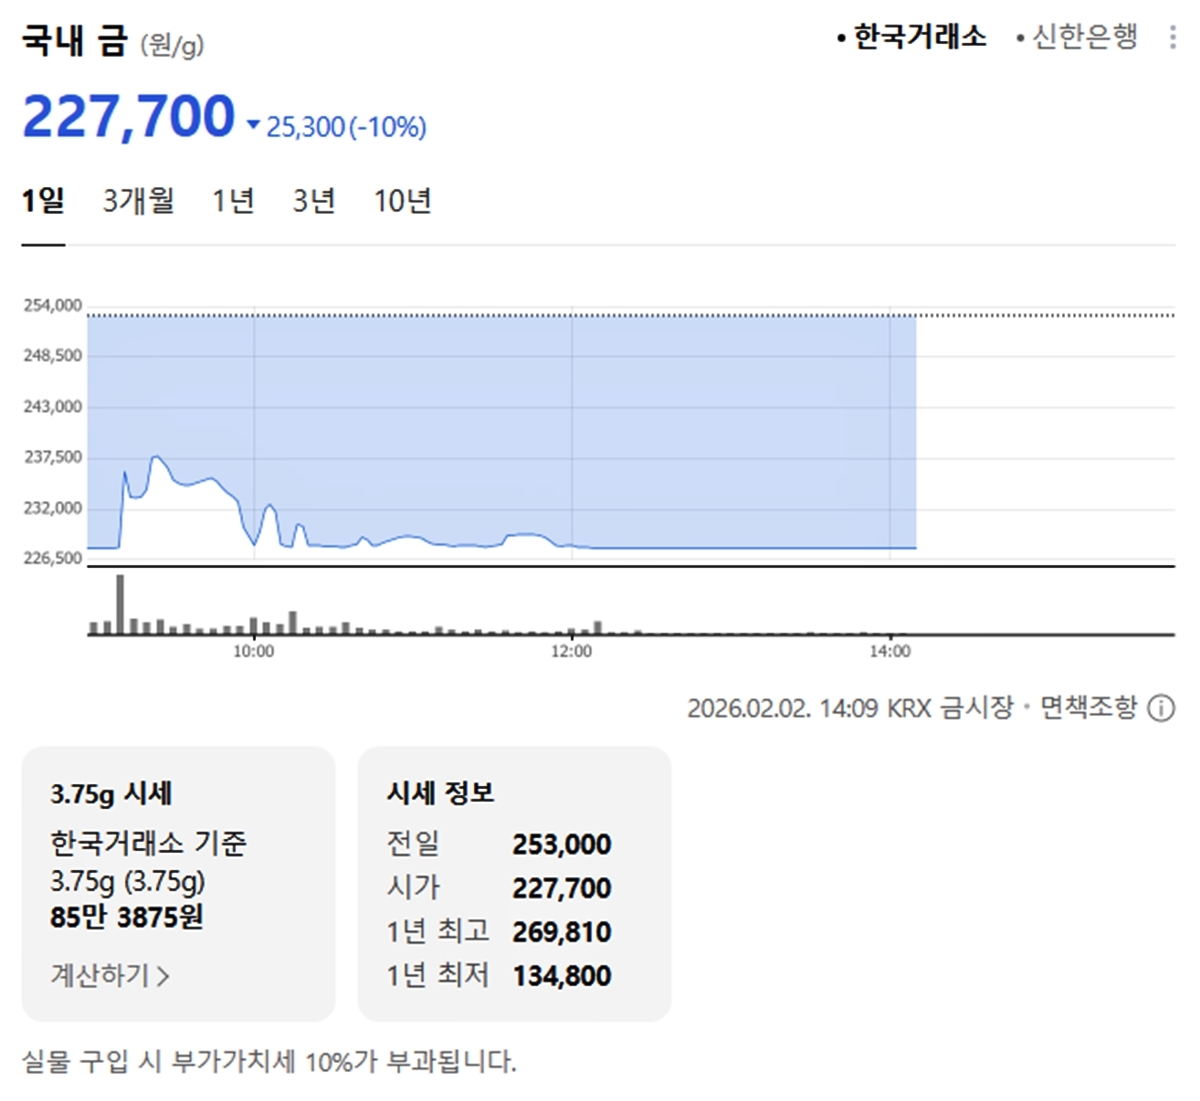Viewport: 1200px width, 1101px height.
Task: Click the large current price 227,700
Action: pyautogui.click(x=128, y=116)
